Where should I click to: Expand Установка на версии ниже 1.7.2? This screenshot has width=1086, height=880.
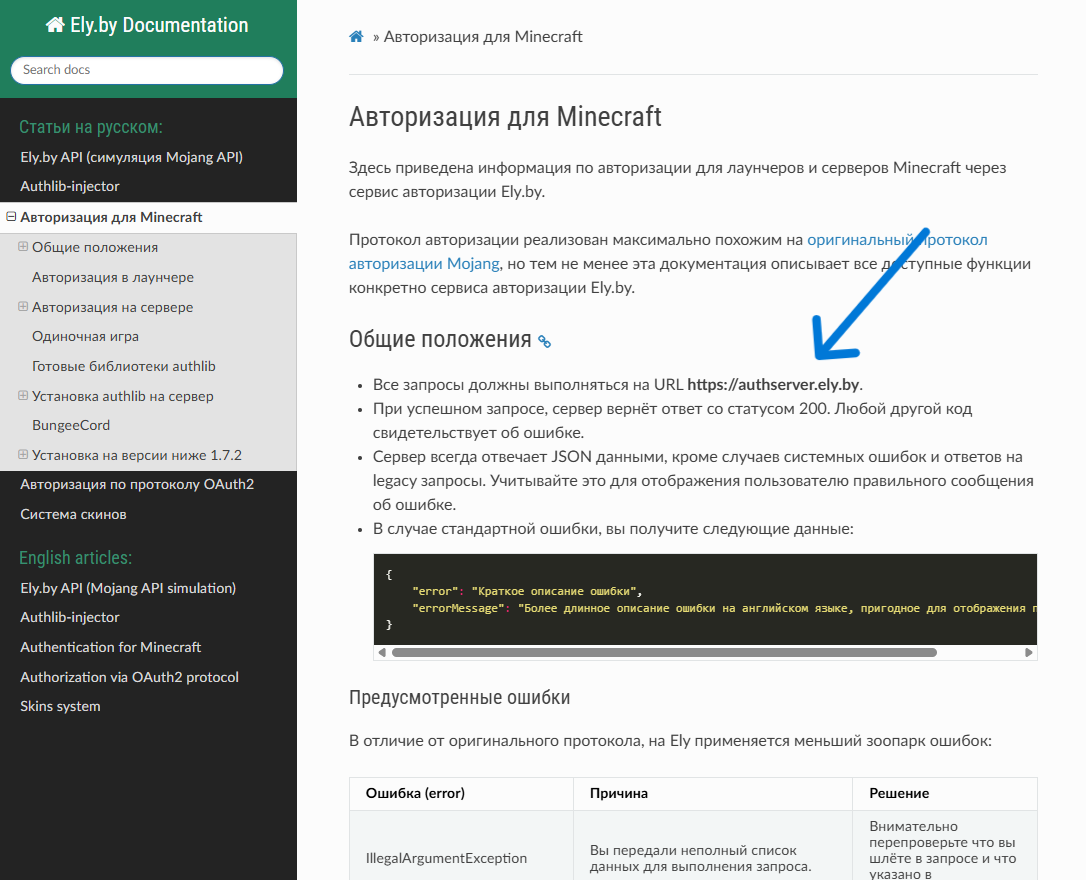pos(23,455)
